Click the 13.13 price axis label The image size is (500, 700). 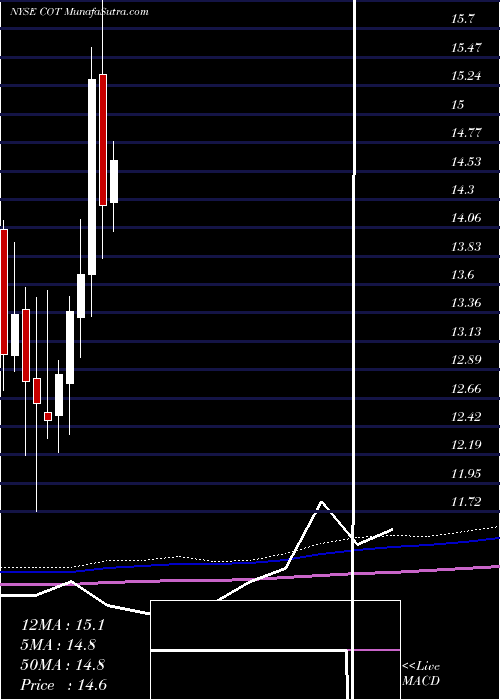click(x=467, y=332)
